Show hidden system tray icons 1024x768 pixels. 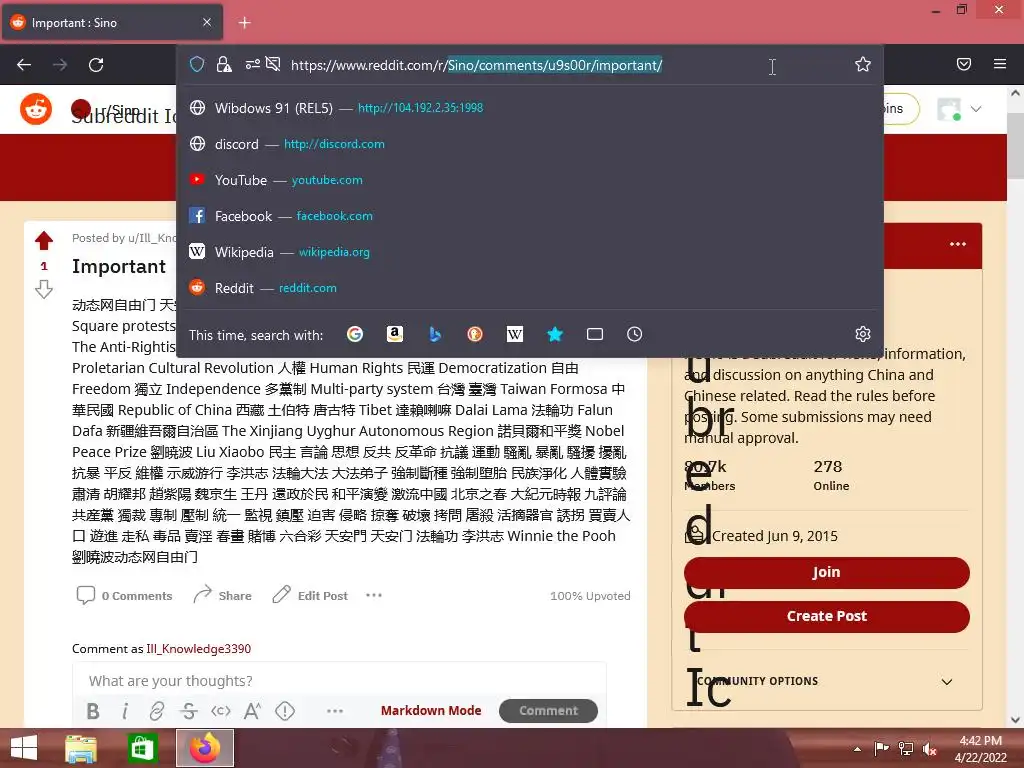click(x=857, y=749)
